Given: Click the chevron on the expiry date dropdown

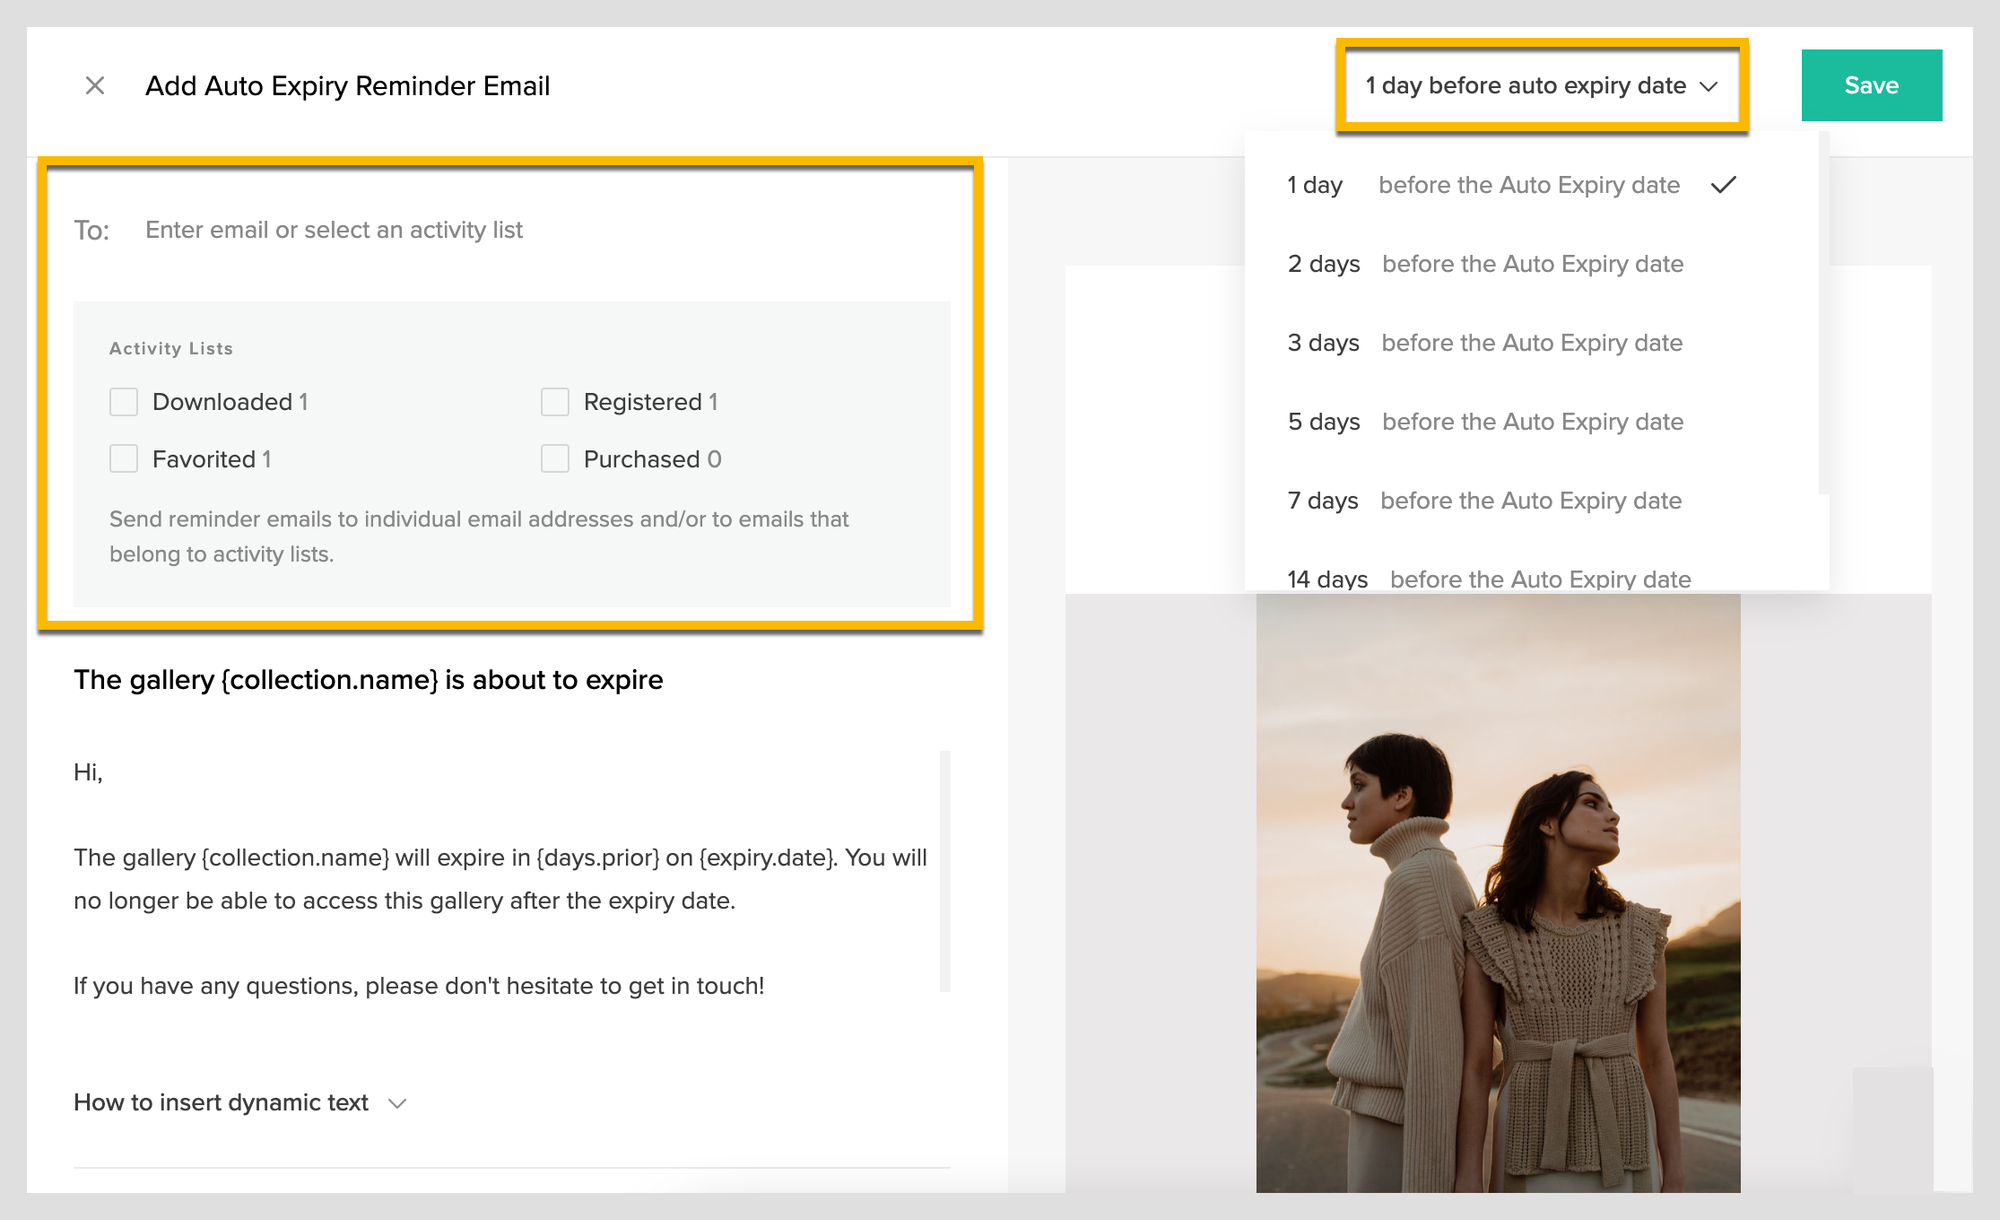Looking at the screenshot, I should point(1710,87).
